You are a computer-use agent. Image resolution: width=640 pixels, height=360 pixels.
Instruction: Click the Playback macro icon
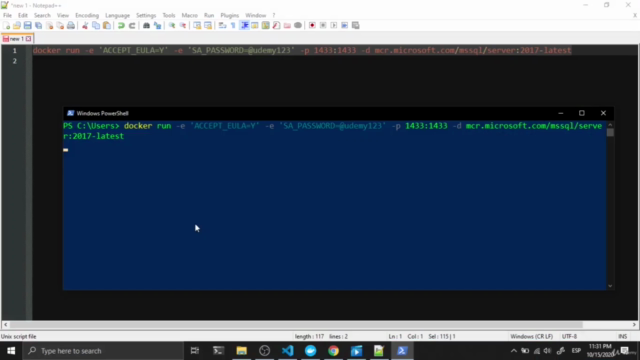[x=334, y=25]
